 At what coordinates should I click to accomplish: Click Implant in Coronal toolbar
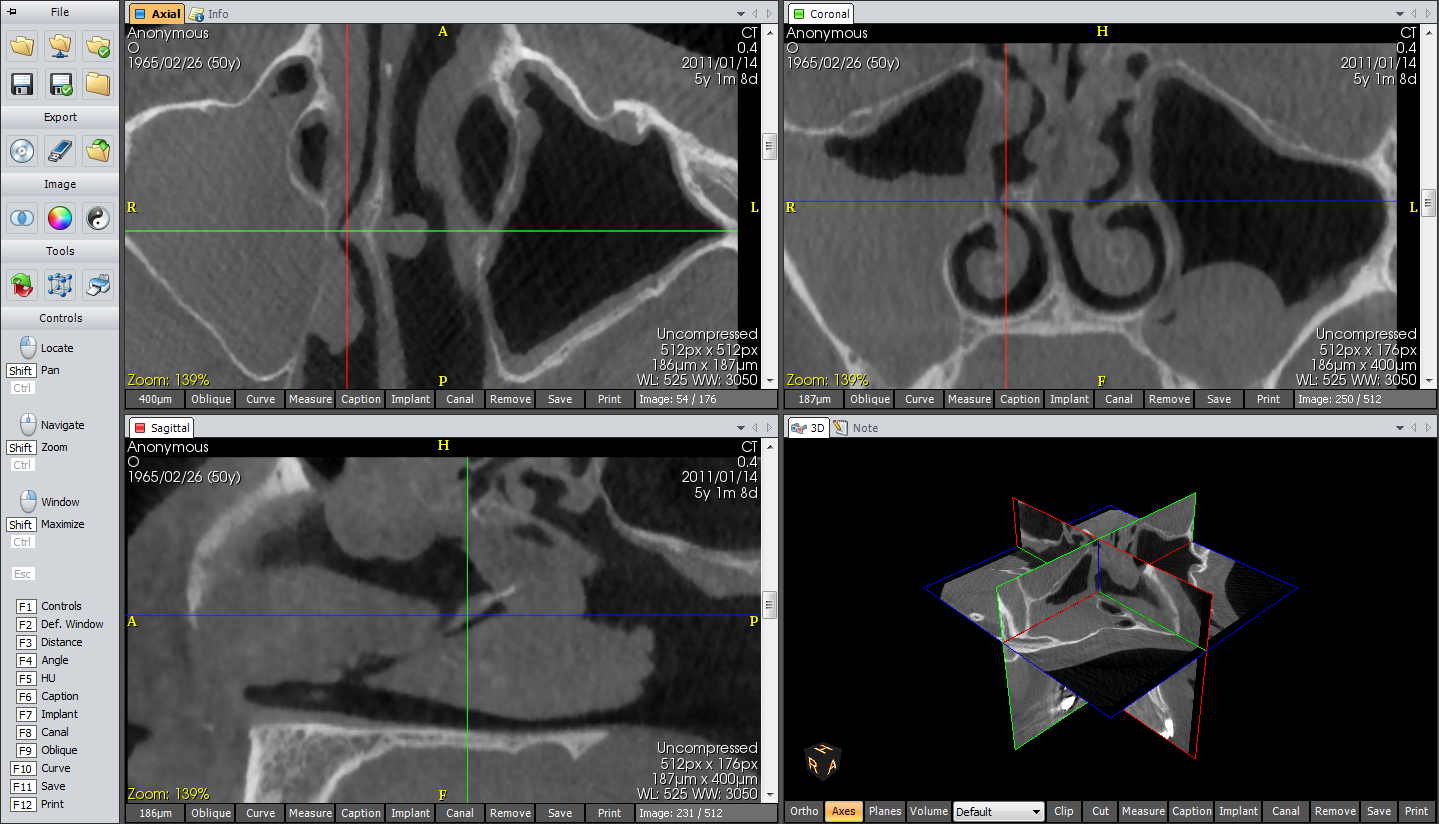tap(1069, 399)
